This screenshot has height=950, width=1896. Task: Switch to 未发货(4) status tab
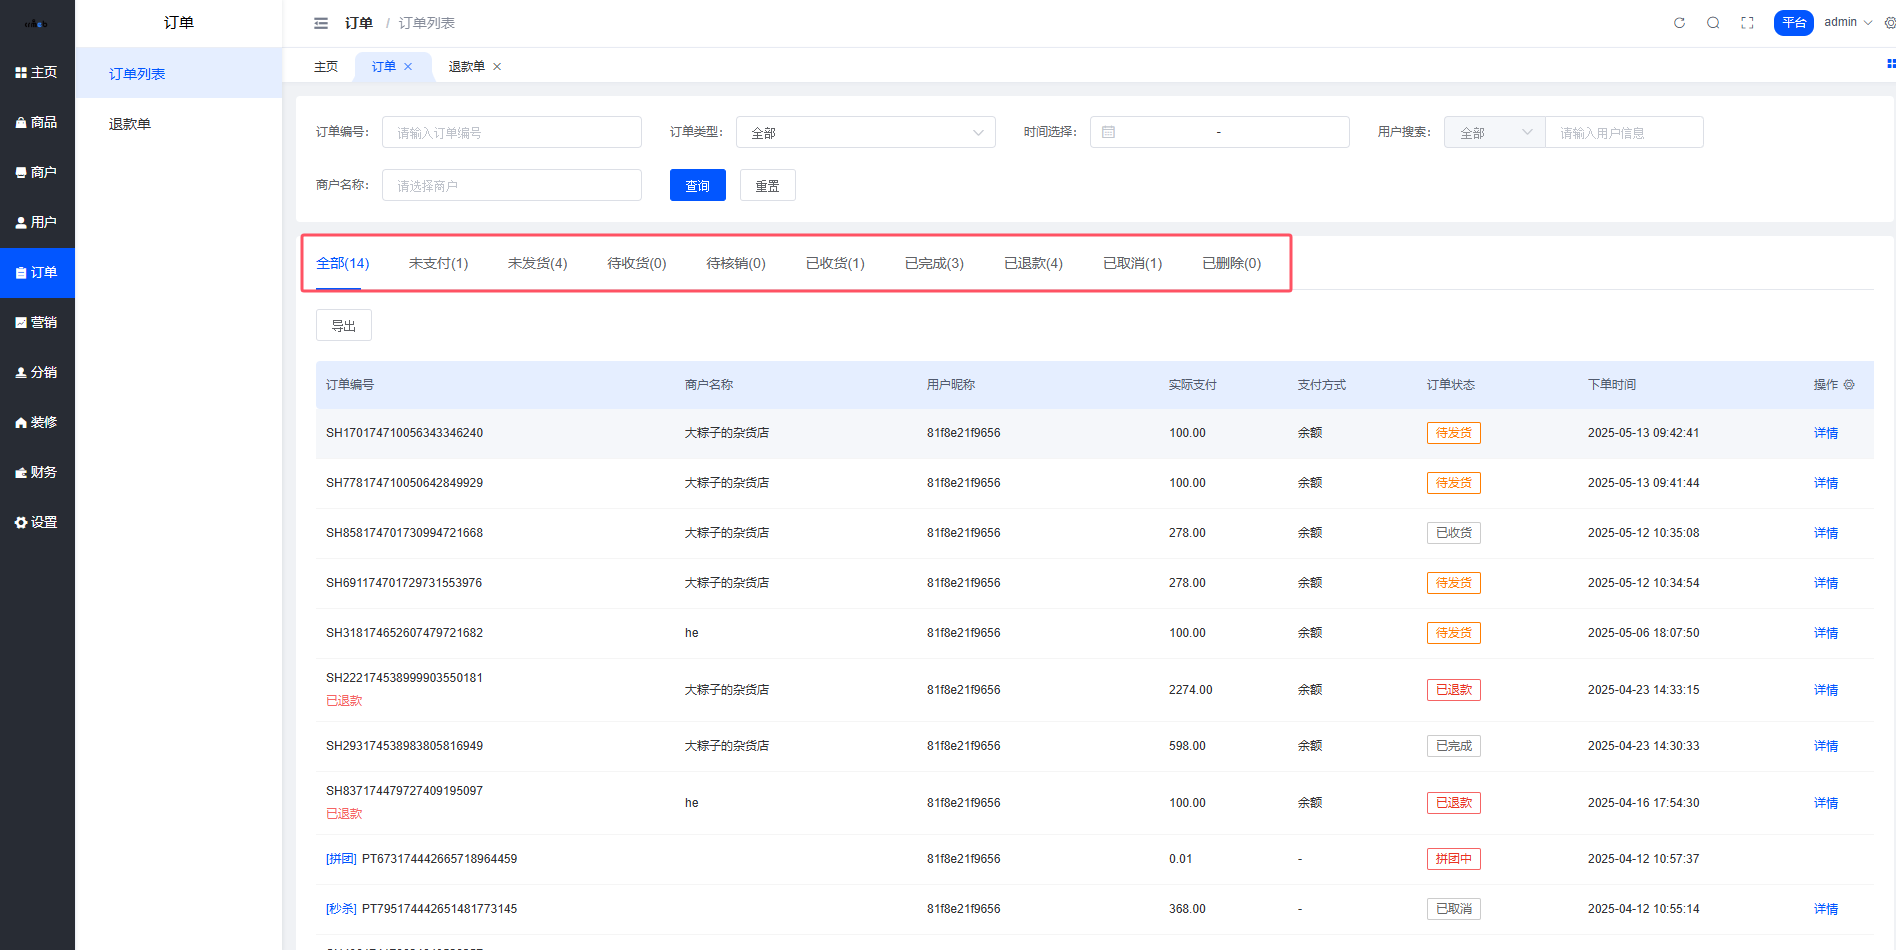pos(537,264)
